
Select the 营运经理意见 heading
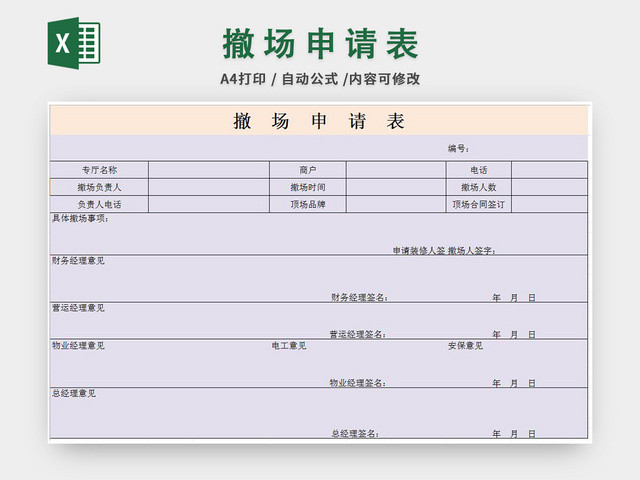pyautogui.click(x=78, y=308)
